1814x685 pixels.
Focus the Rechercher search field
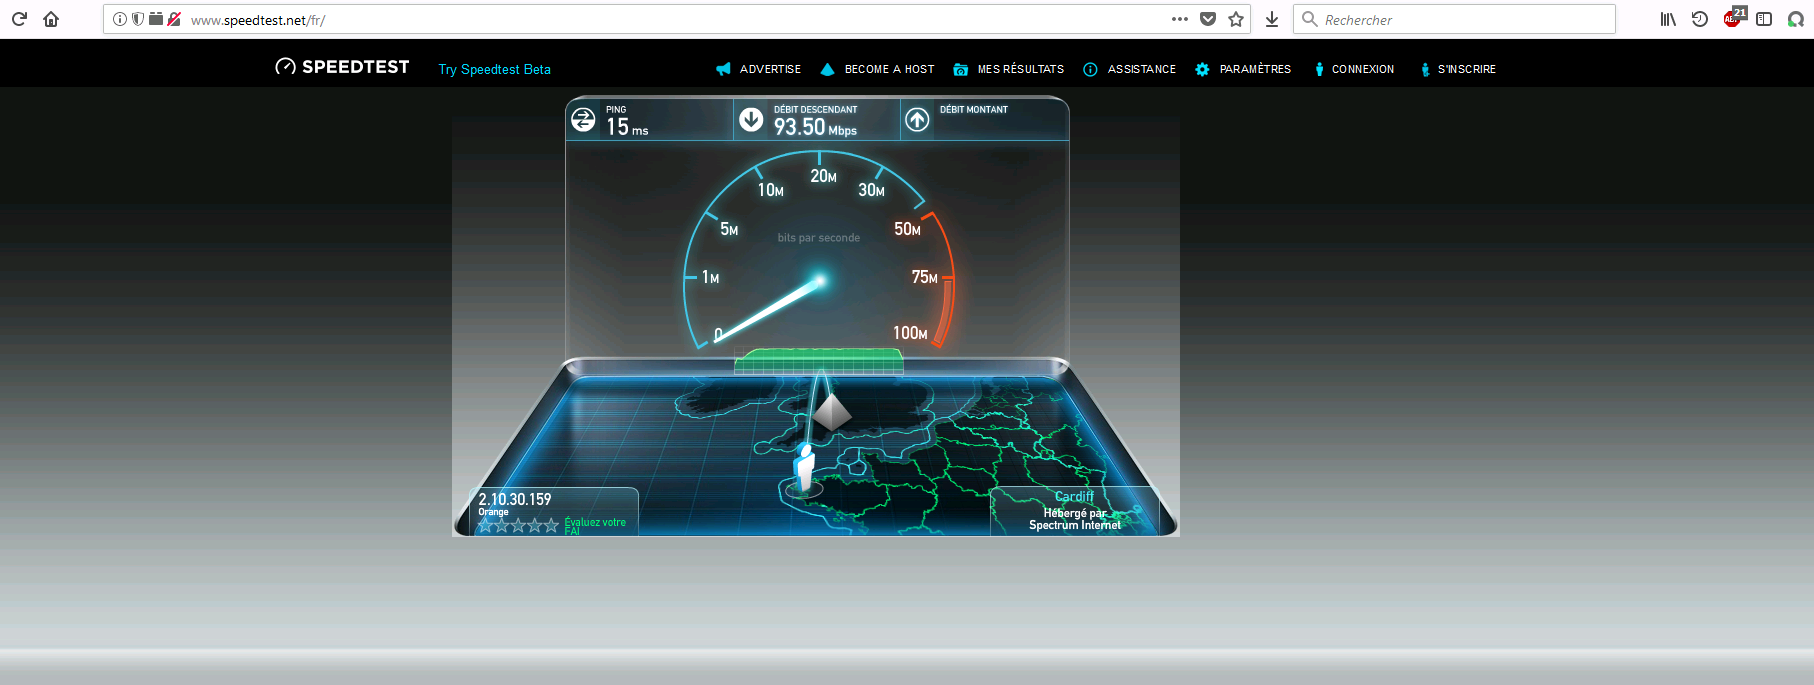point(1454,19)
